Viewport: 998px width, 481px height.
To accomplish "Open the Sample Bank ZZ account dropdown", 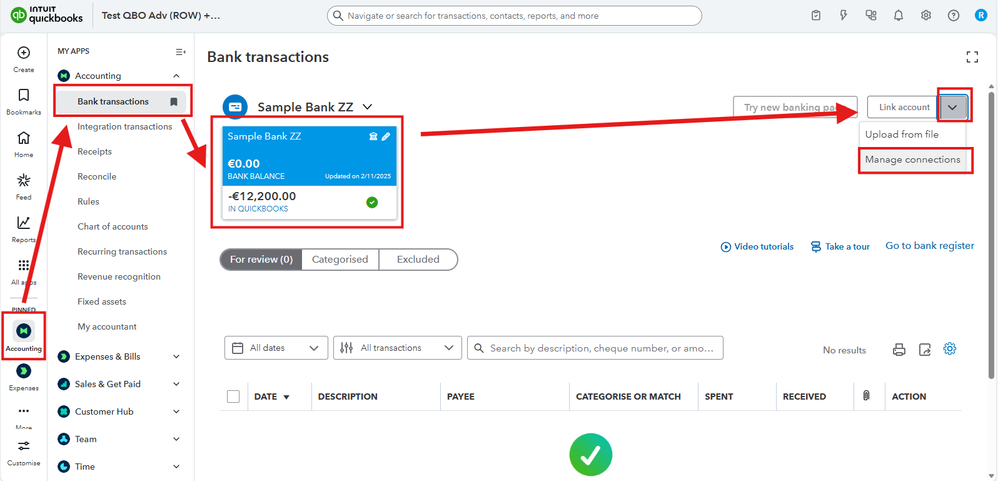I will tap(367, 107).
